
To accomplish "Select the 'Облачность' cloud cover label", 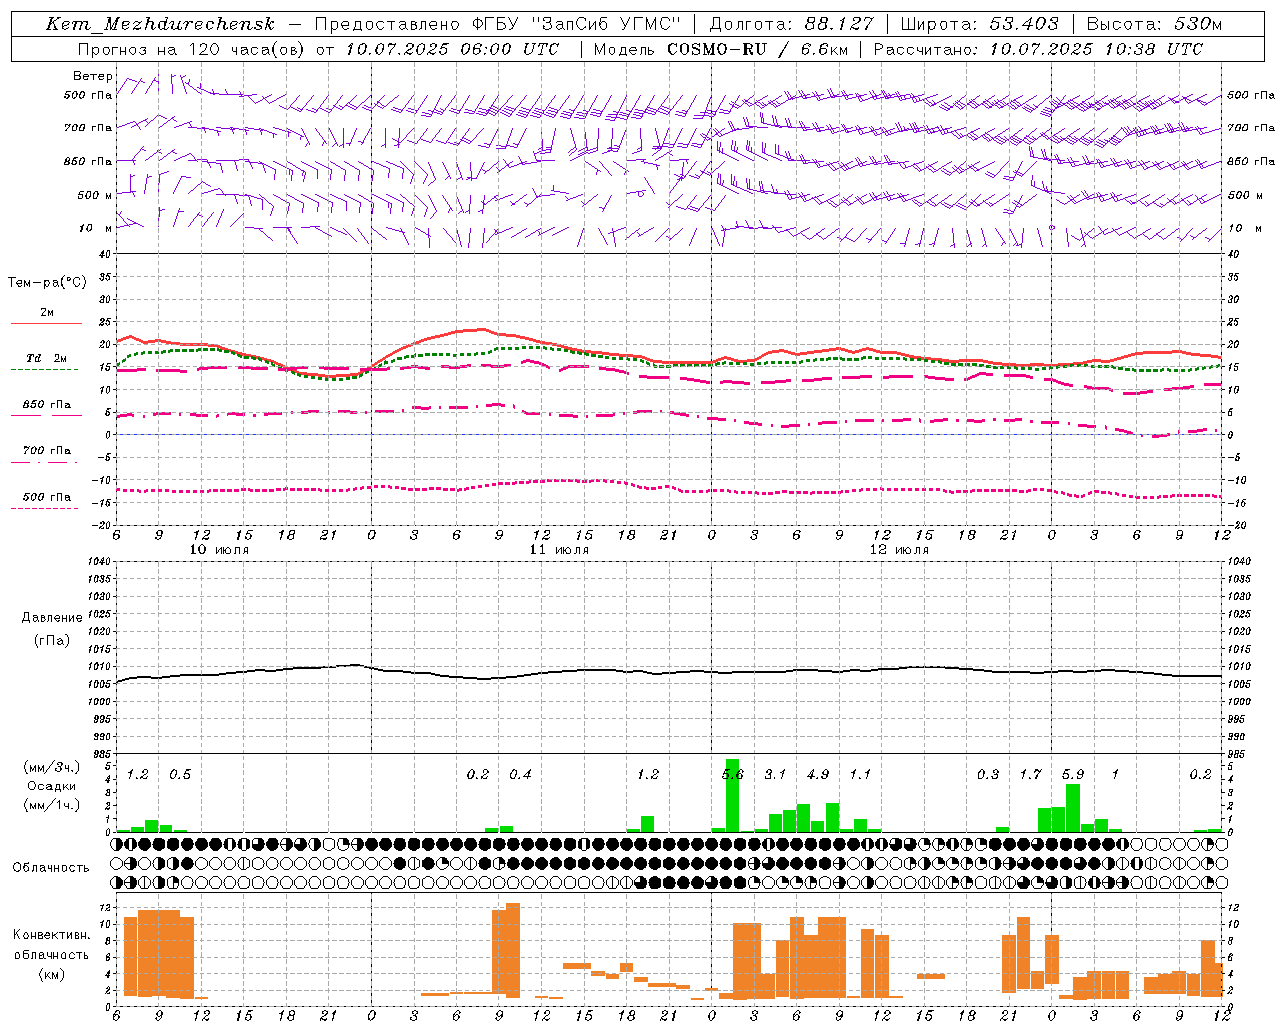I will point(51,867).
